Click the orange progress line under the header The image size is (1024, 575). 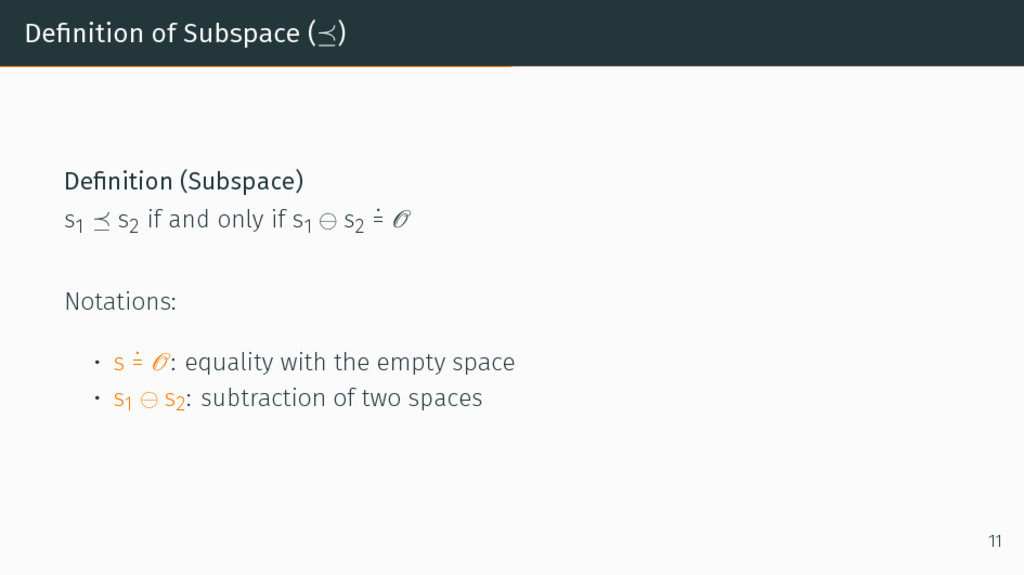pyautogui.click(x=256, y=66)
